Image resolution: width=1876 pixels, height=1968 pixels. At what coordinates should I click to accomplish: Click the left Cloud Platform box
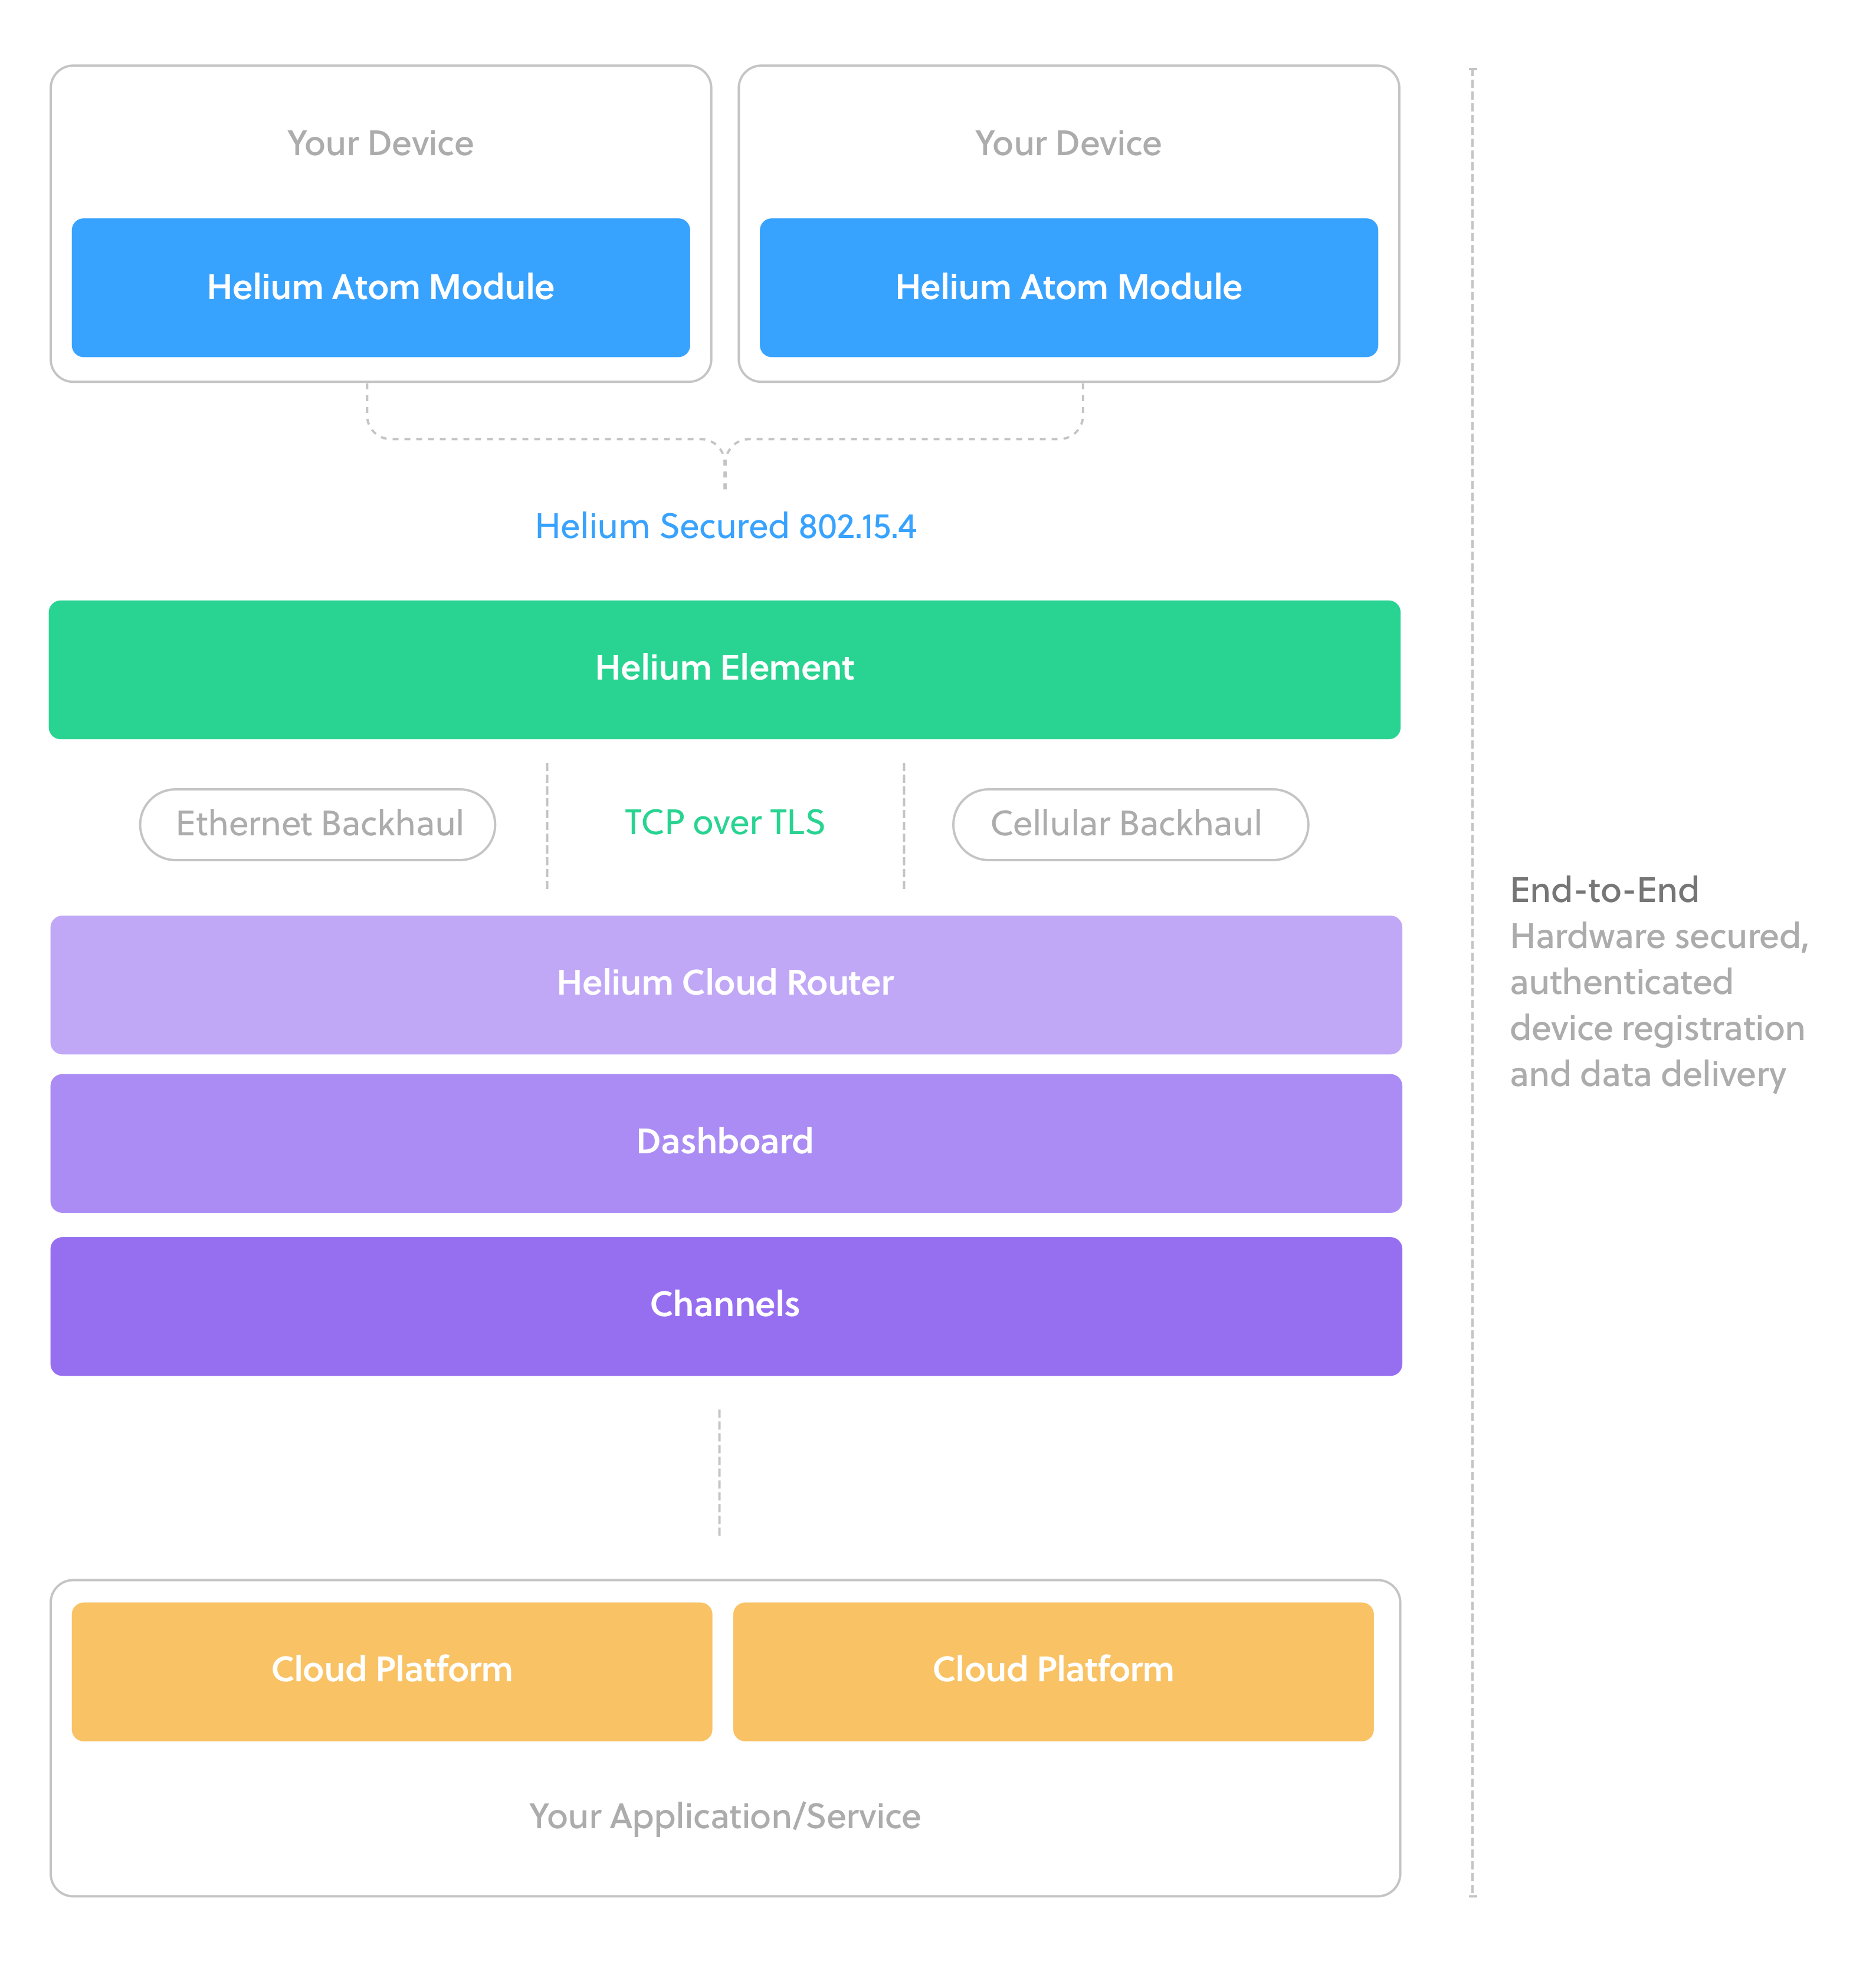[x=391, y=1670]
